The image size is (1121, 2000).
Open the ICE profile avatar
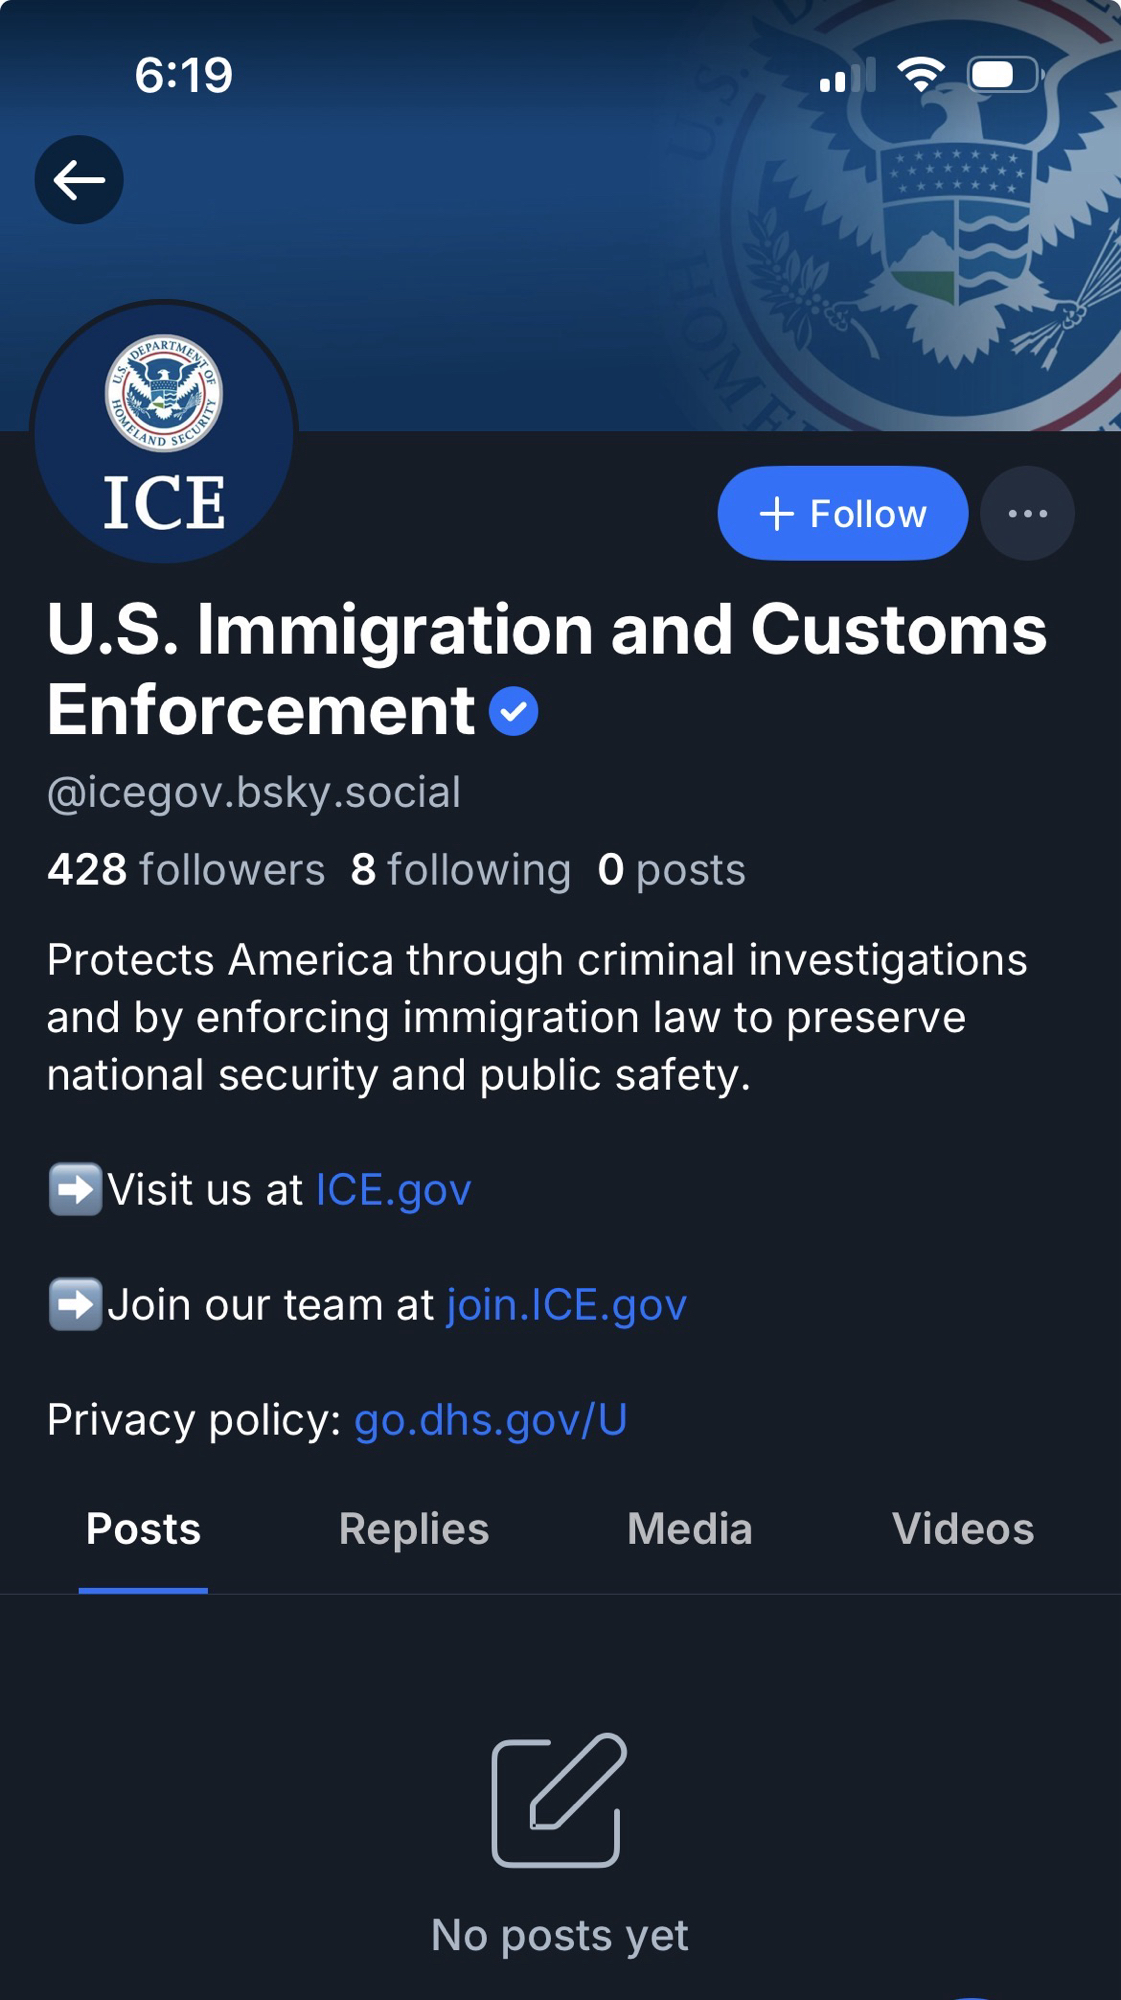[x=164, y=433]
